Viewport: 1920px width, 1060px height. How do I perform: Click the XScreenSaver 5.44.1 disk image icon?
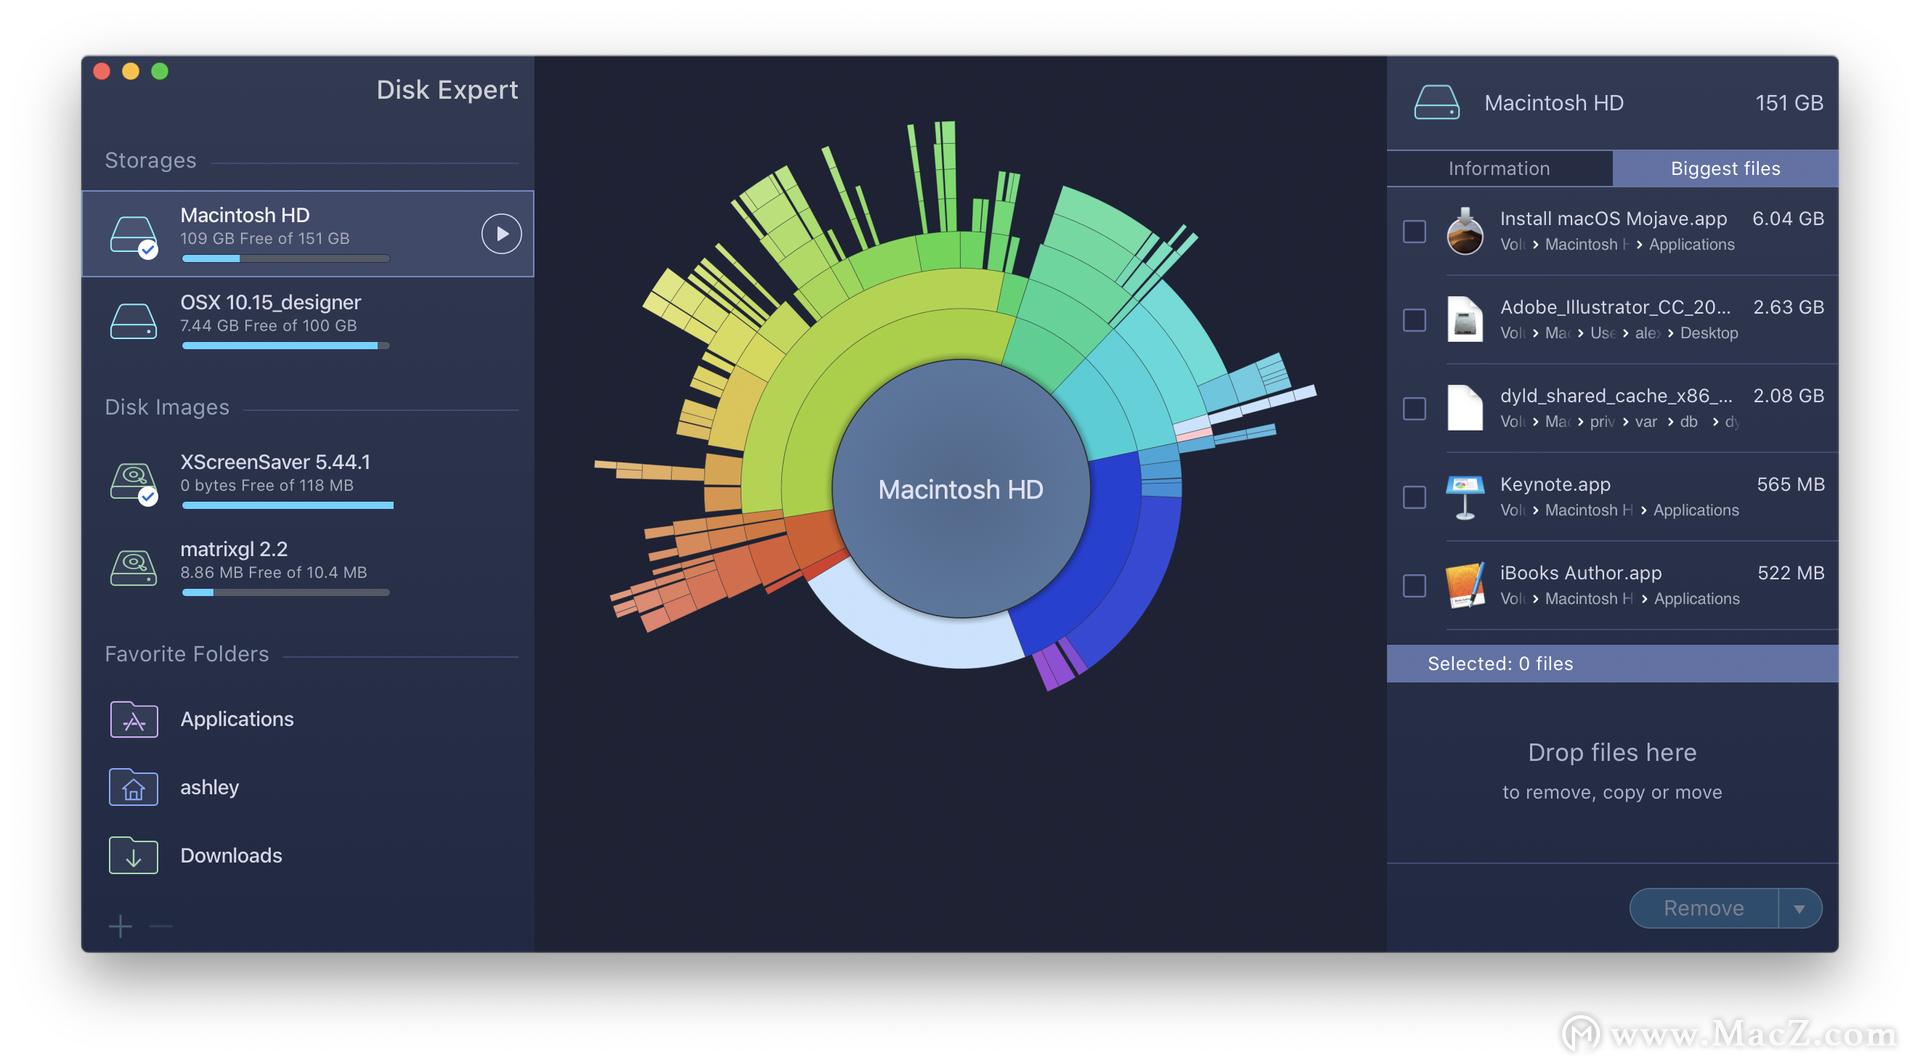tap(133, 482)
